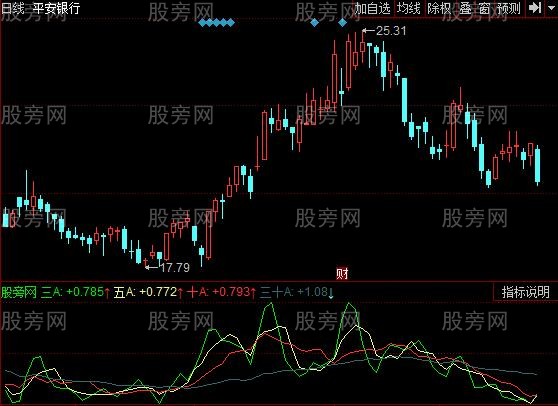Click the 平安银行 stock name

[57, 8]
